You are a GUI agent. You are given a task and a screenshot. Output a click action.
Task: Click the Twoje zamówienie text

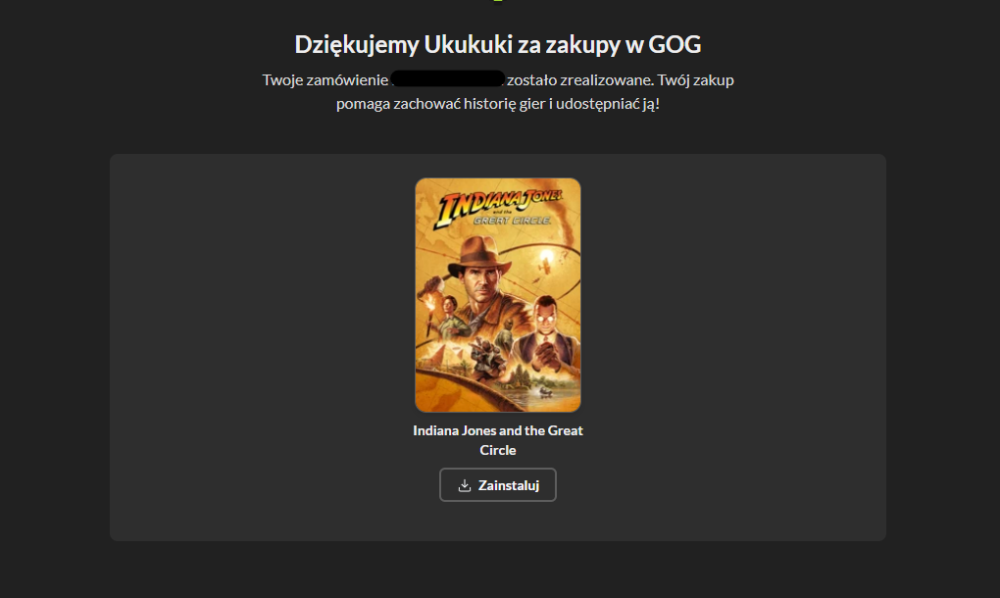325,80
